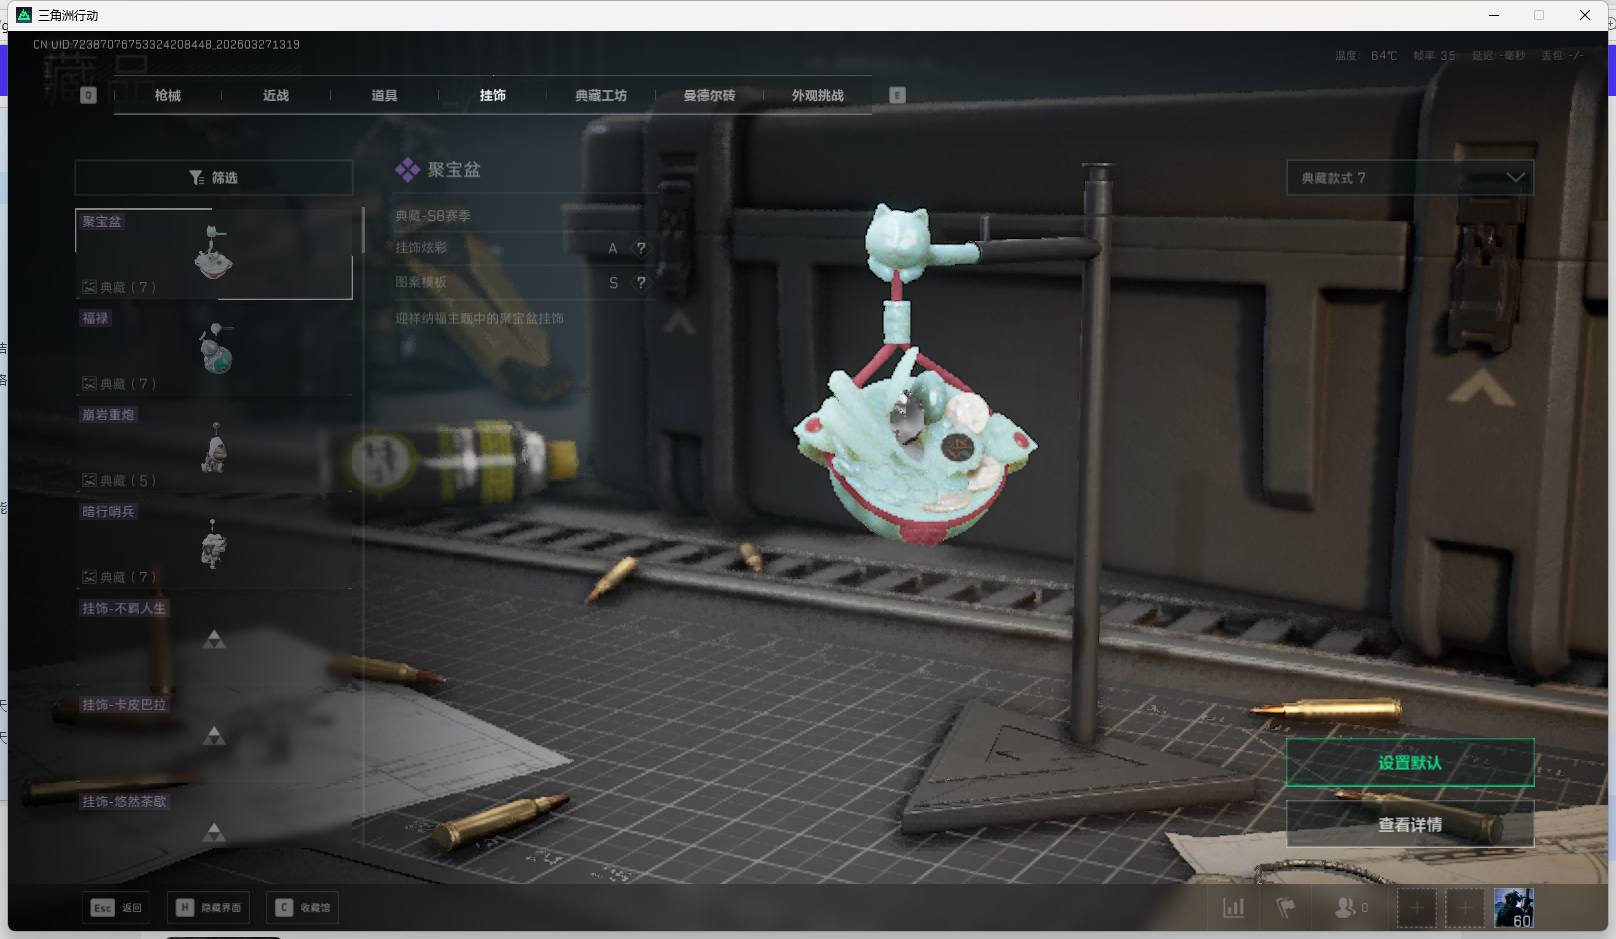Image resolution: width=1616 pixels, height=939 pixels.
Task: Click the 挂饰炫彩 label
Action: [421, 248]
